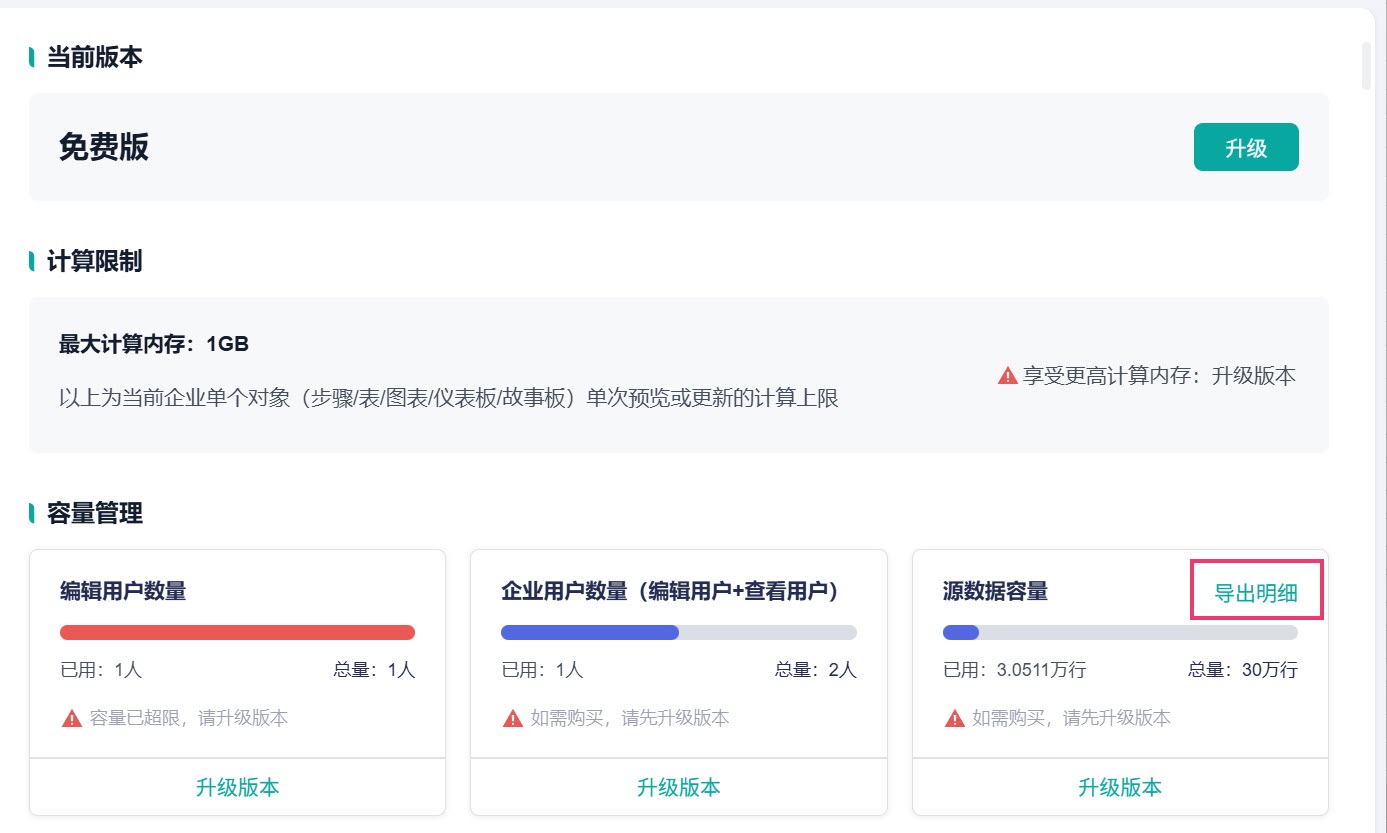Open 升级版本 under 编辑用户数量
Image resolution: width=1387 pixels, height=833 pixels.
tap(237, 787)
